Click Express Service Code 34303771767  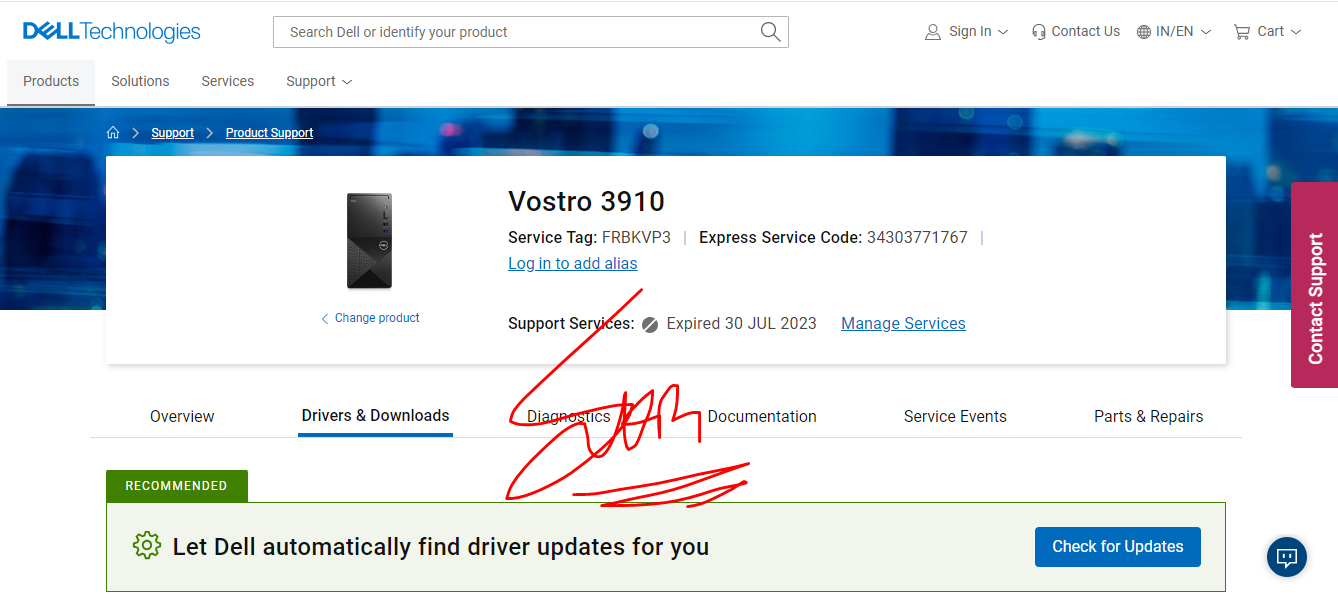(x=833, y=237)
